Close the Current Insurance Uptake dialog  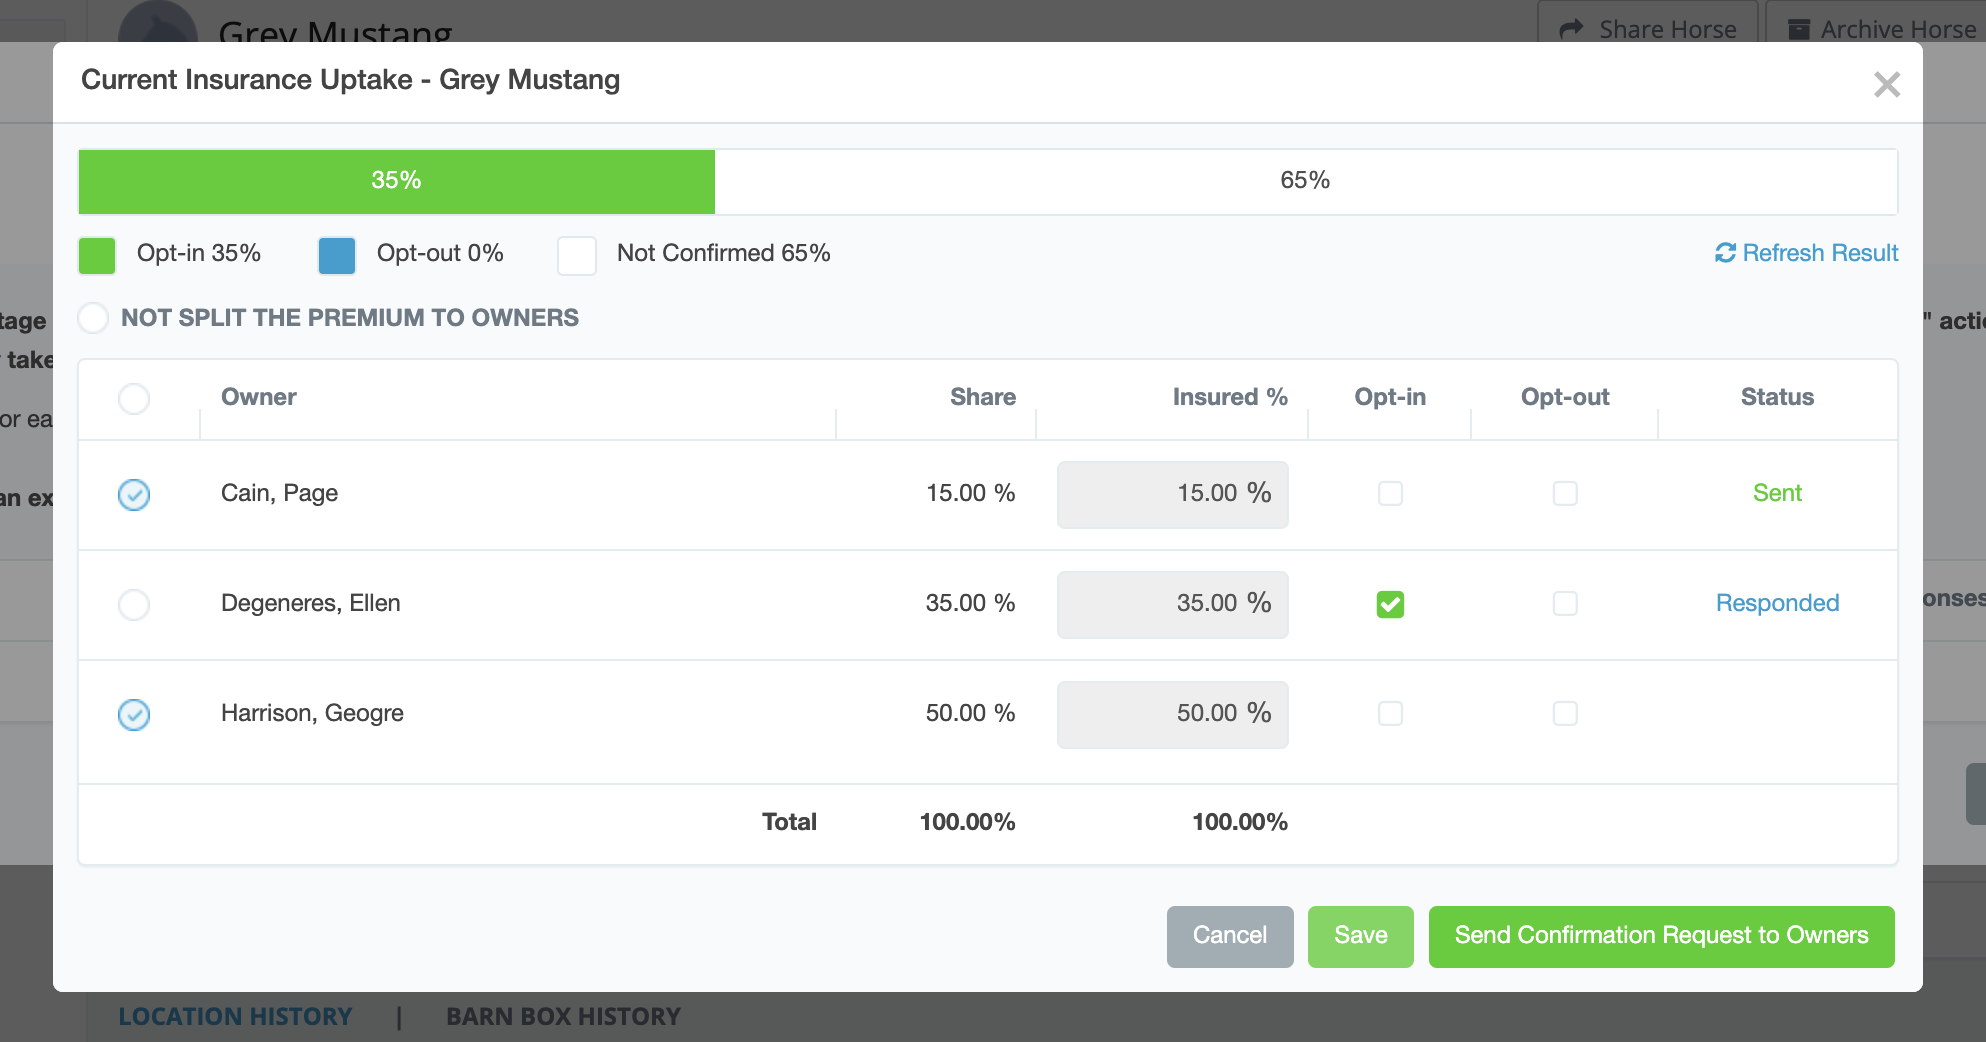tap(1886, 85)
